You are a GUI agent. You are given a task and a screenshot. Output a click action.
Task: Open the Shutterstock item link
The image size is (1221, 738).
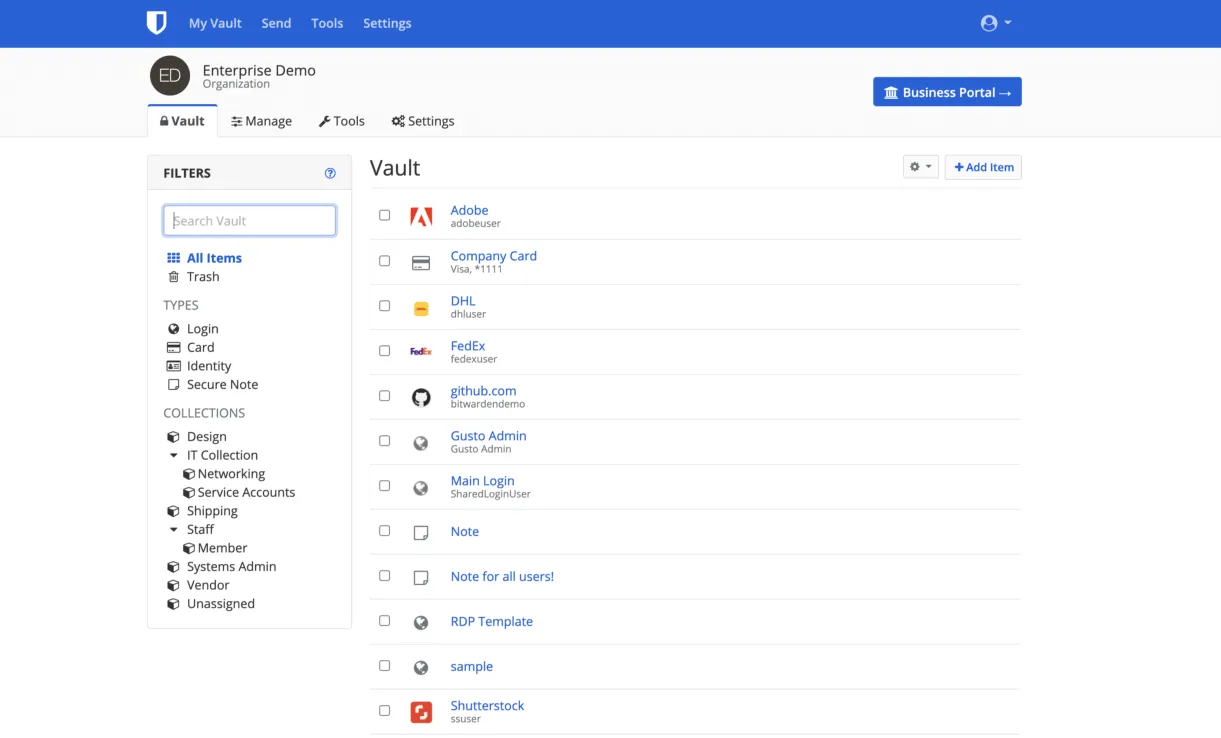coord(487,706)
